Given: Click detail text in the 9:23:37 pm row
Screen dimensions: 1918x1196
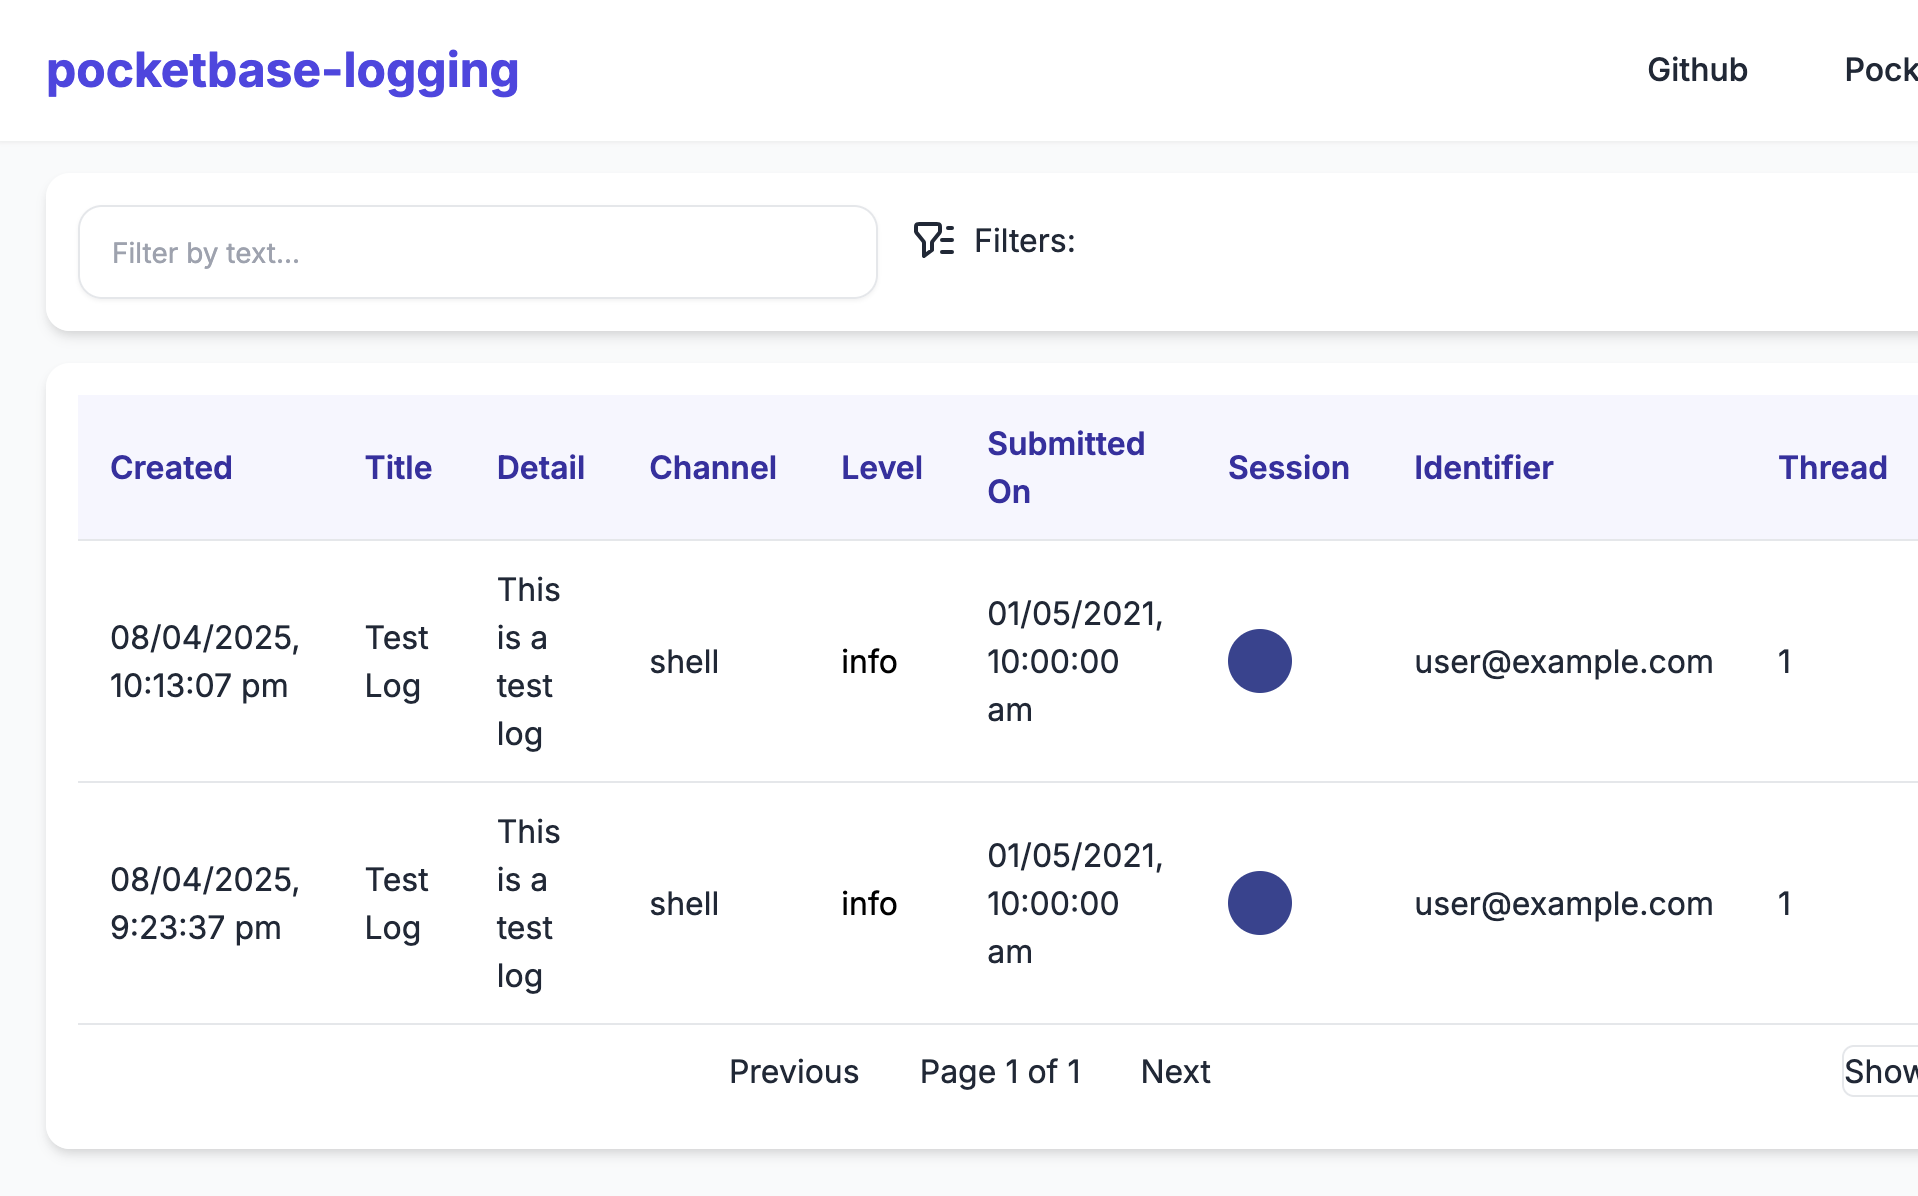Looking at the screenshot, I should (528, 903).
